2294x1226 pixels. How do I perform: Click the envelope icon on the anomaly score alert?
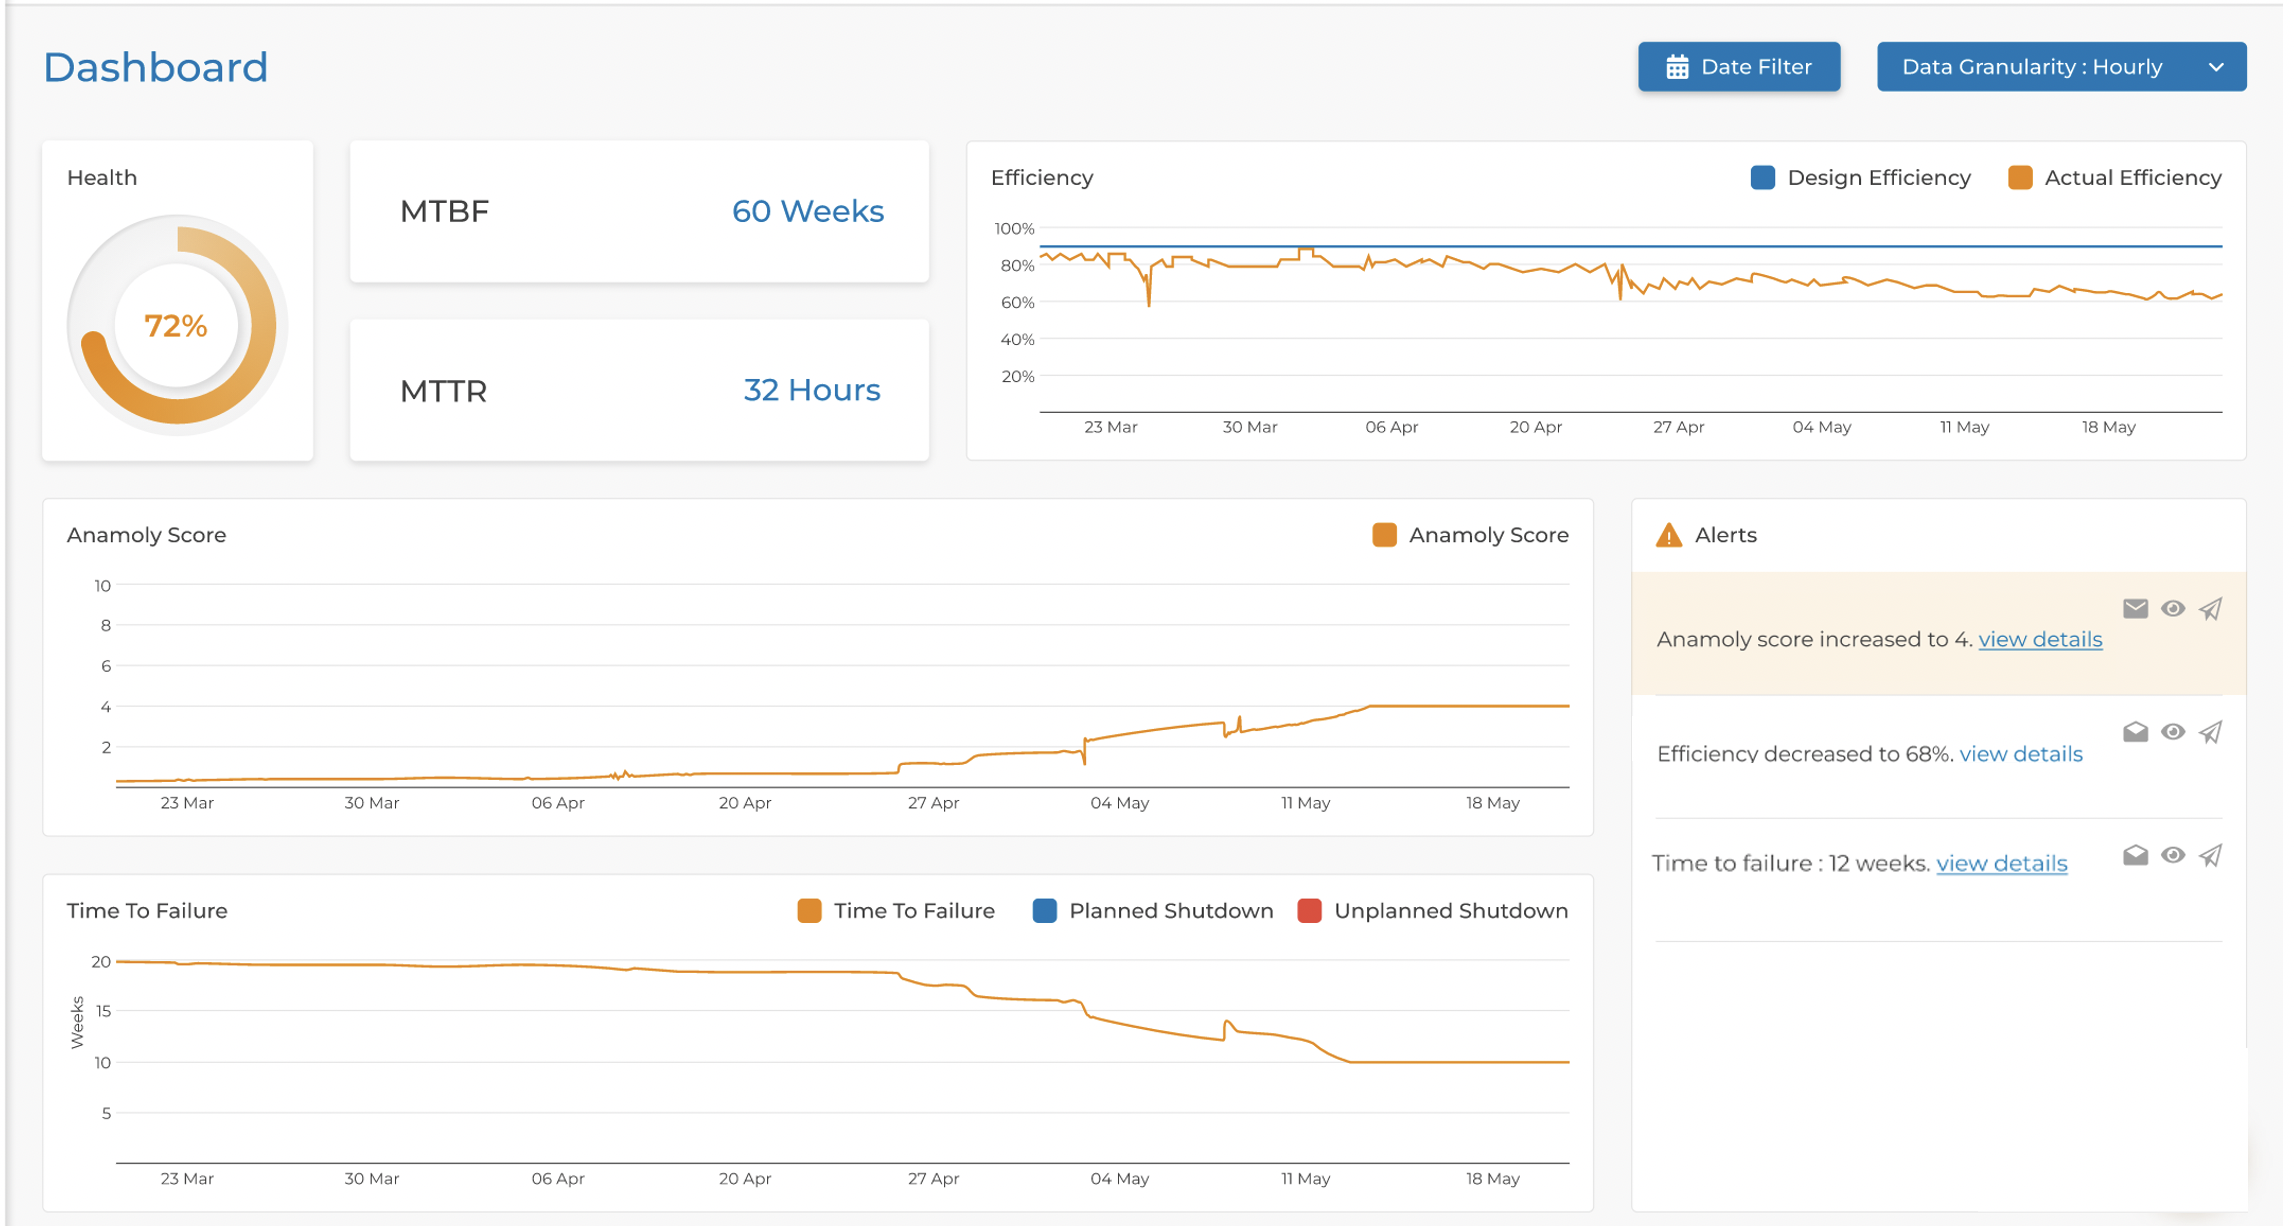coord(2135,608)
